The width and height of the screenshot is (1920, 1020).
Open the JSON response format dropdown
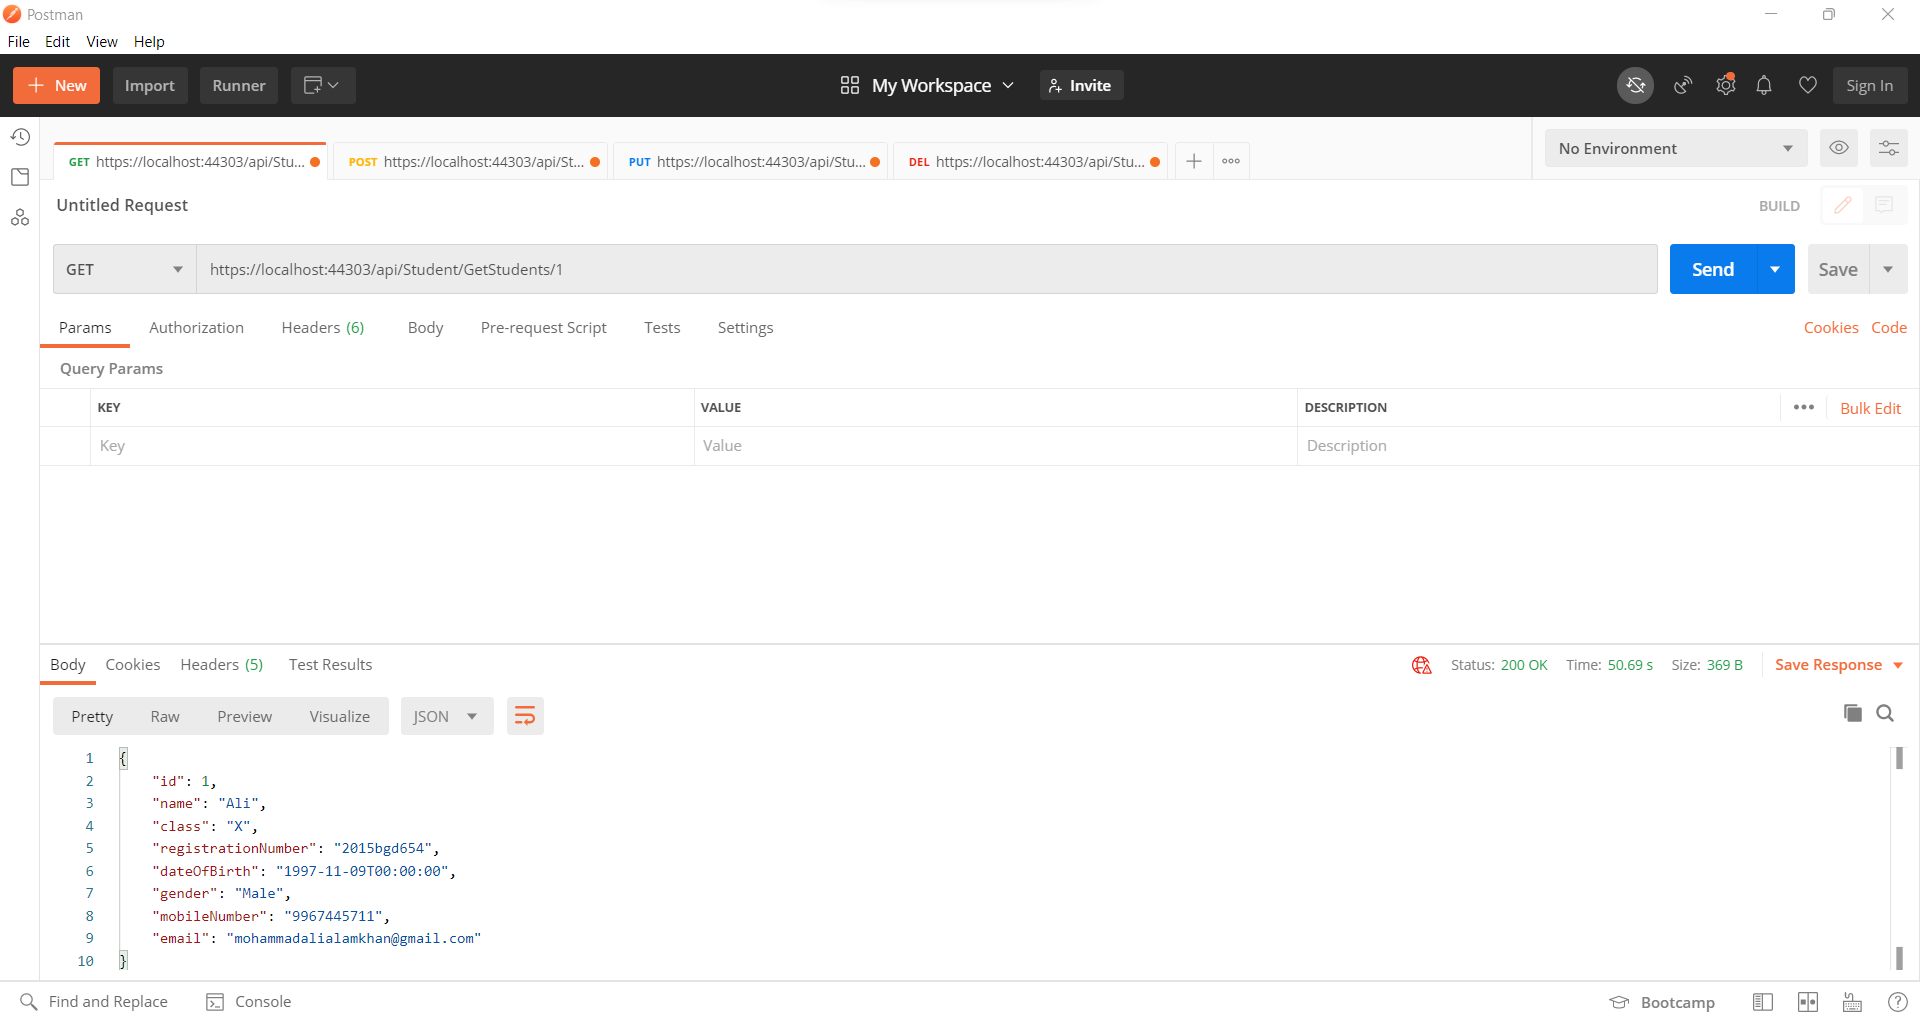[x=446, y=715]
